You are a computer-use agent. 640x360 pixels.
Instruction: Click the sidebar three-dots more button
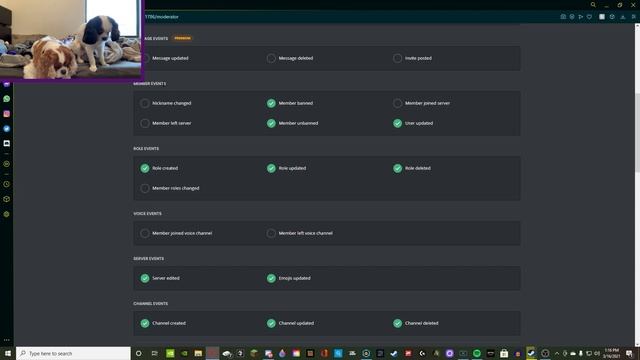7,340
